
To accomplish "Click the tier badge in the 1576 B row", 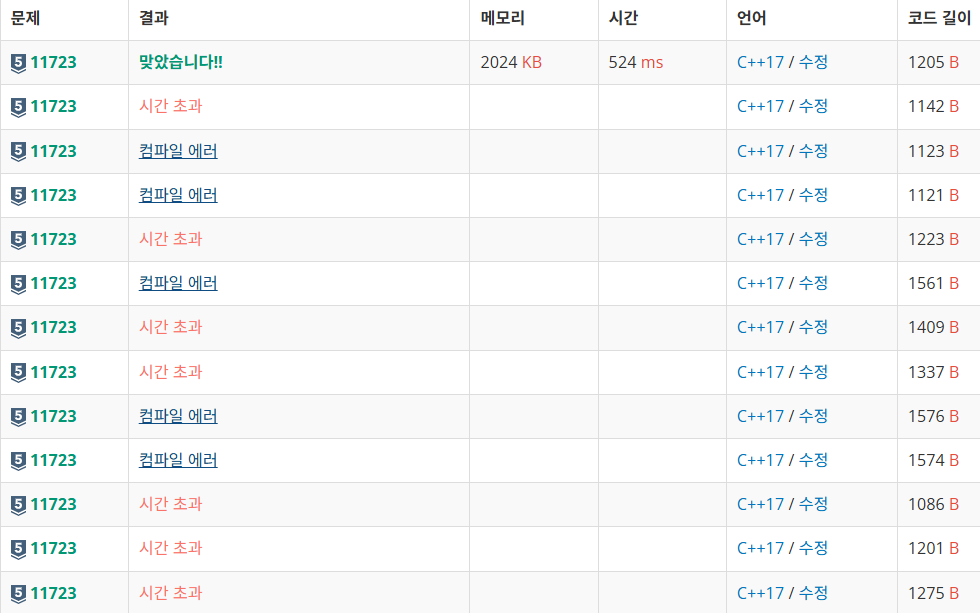I will [18, 417].
